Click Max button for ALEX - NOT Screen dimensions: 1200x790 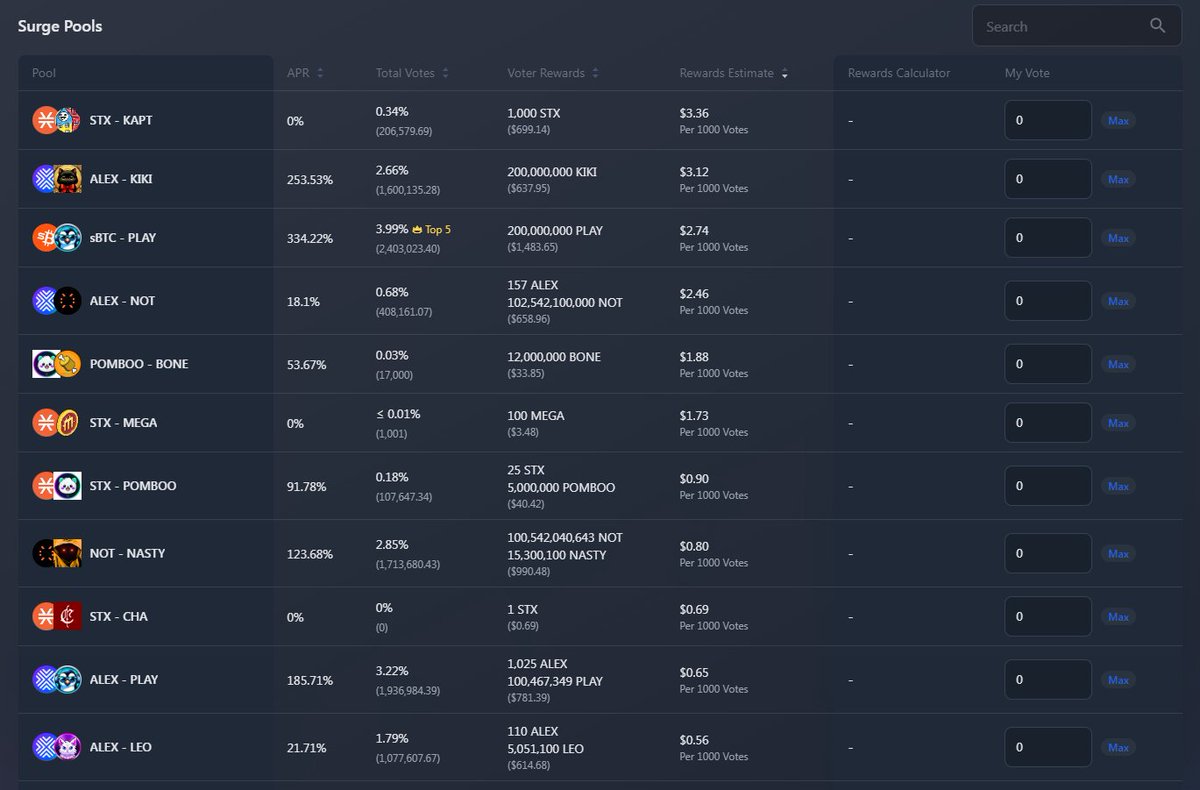(1118, 301)
